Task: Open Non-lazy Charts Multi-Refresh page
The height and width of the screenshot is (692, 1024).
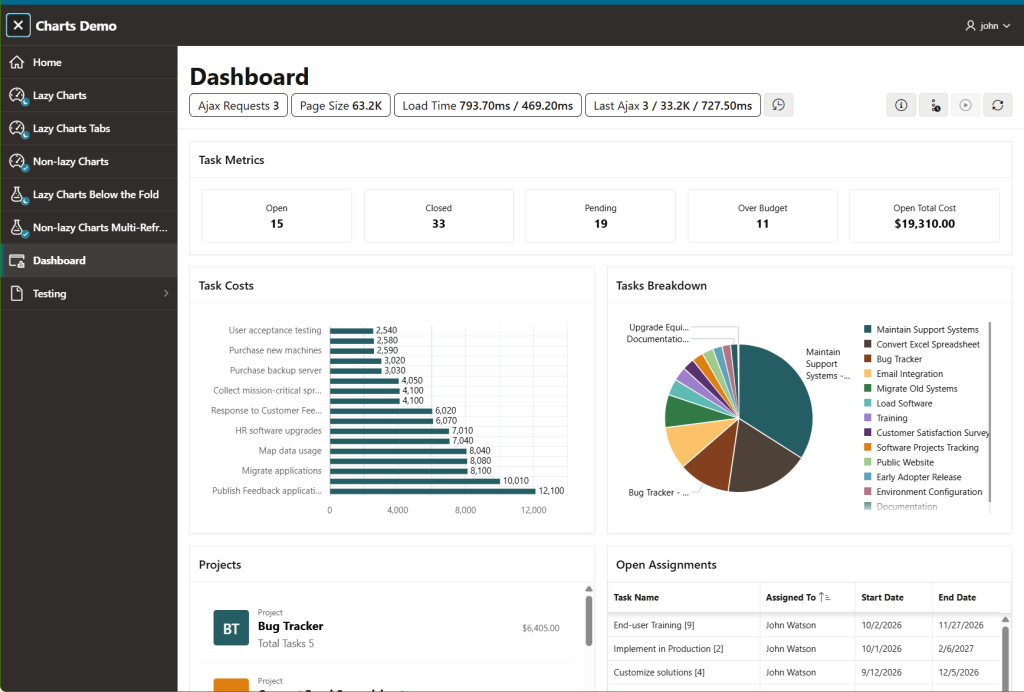Action: (89, 227)
